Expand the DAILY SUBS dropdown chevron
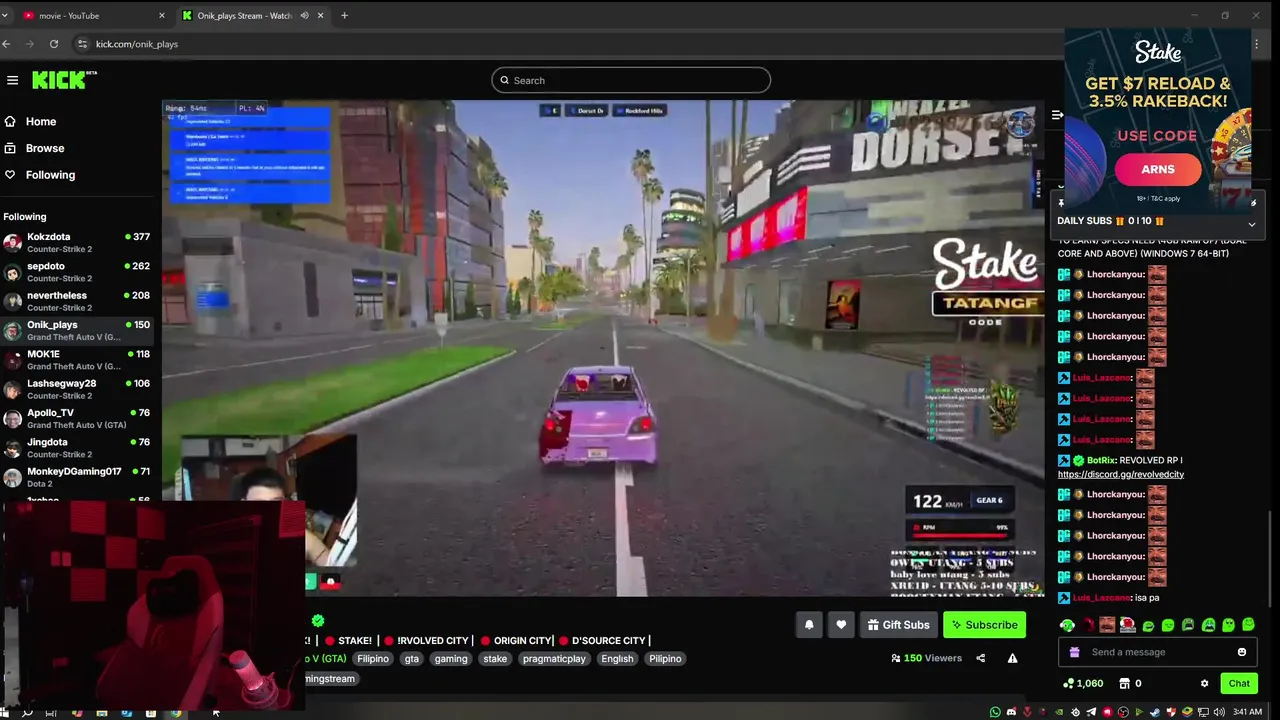 click(1251, 225)
